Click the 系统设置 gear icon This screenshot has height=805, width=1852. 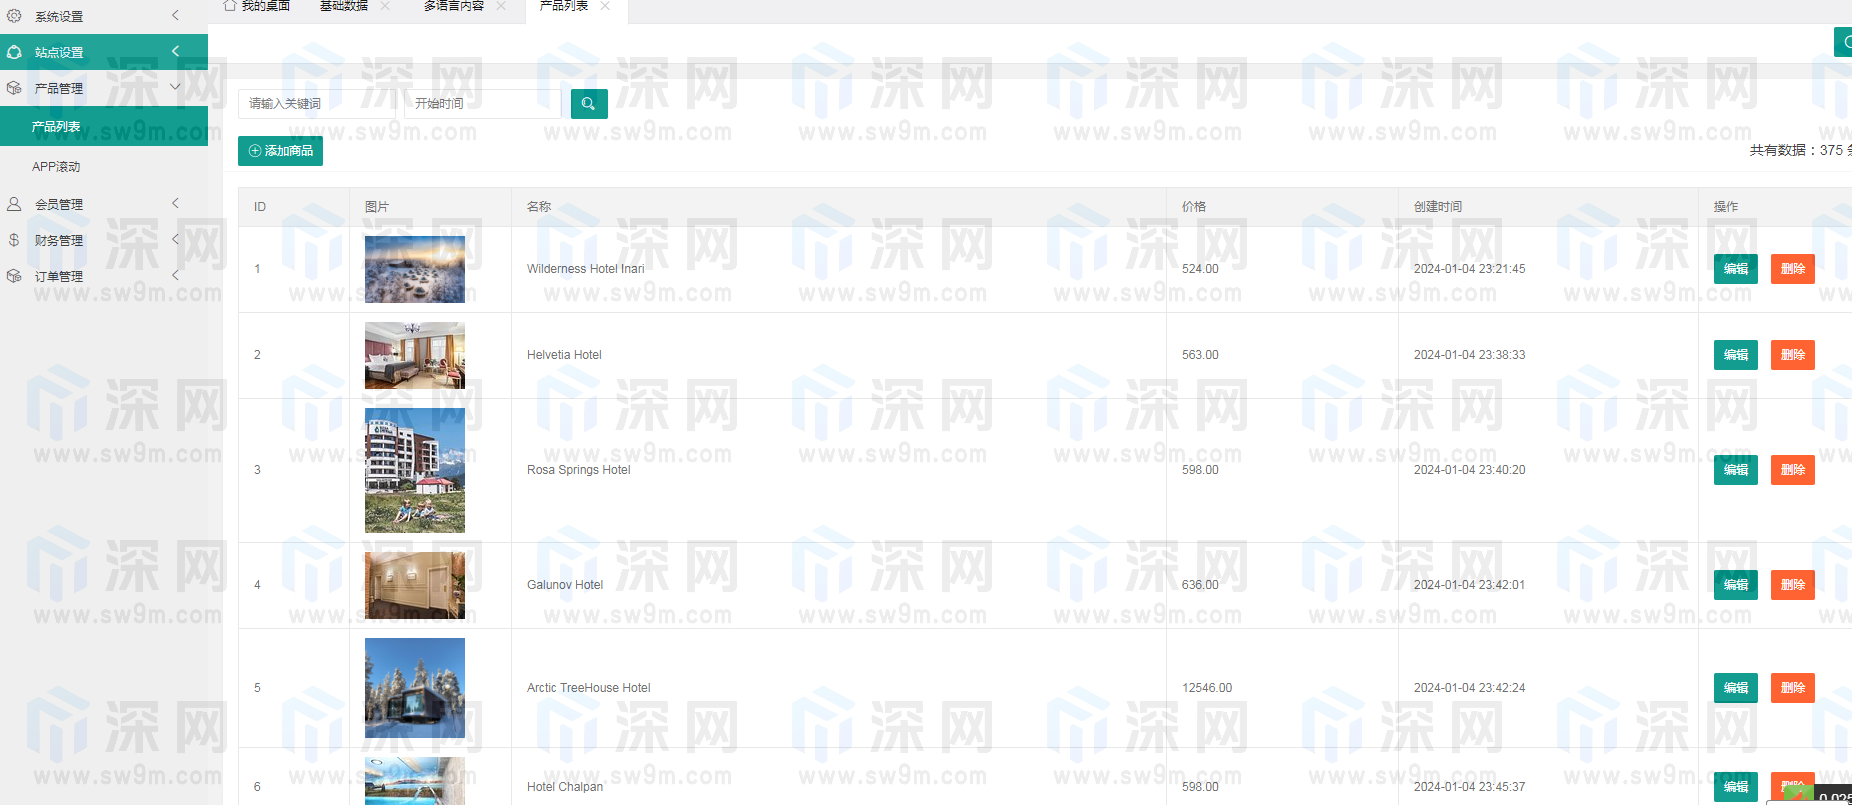coord(14,16)
